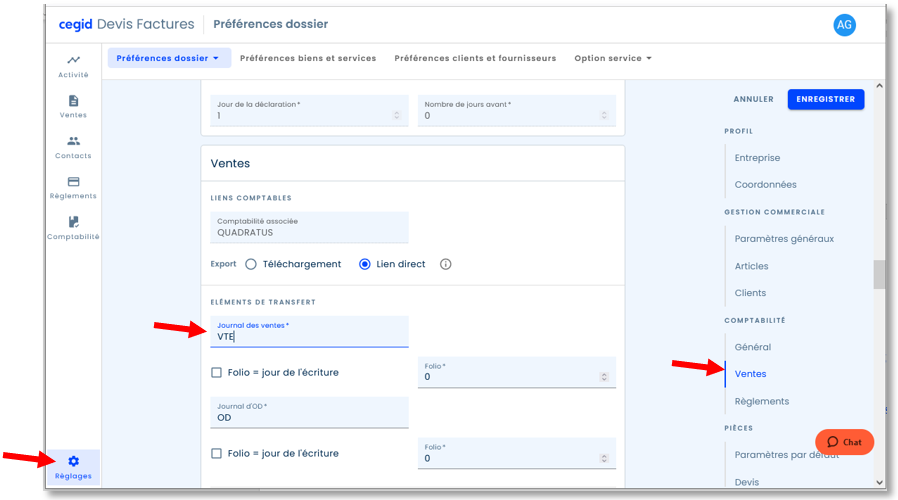
Task: Select Ventes in the Comptabilité side menu
Action: (750, 374)
